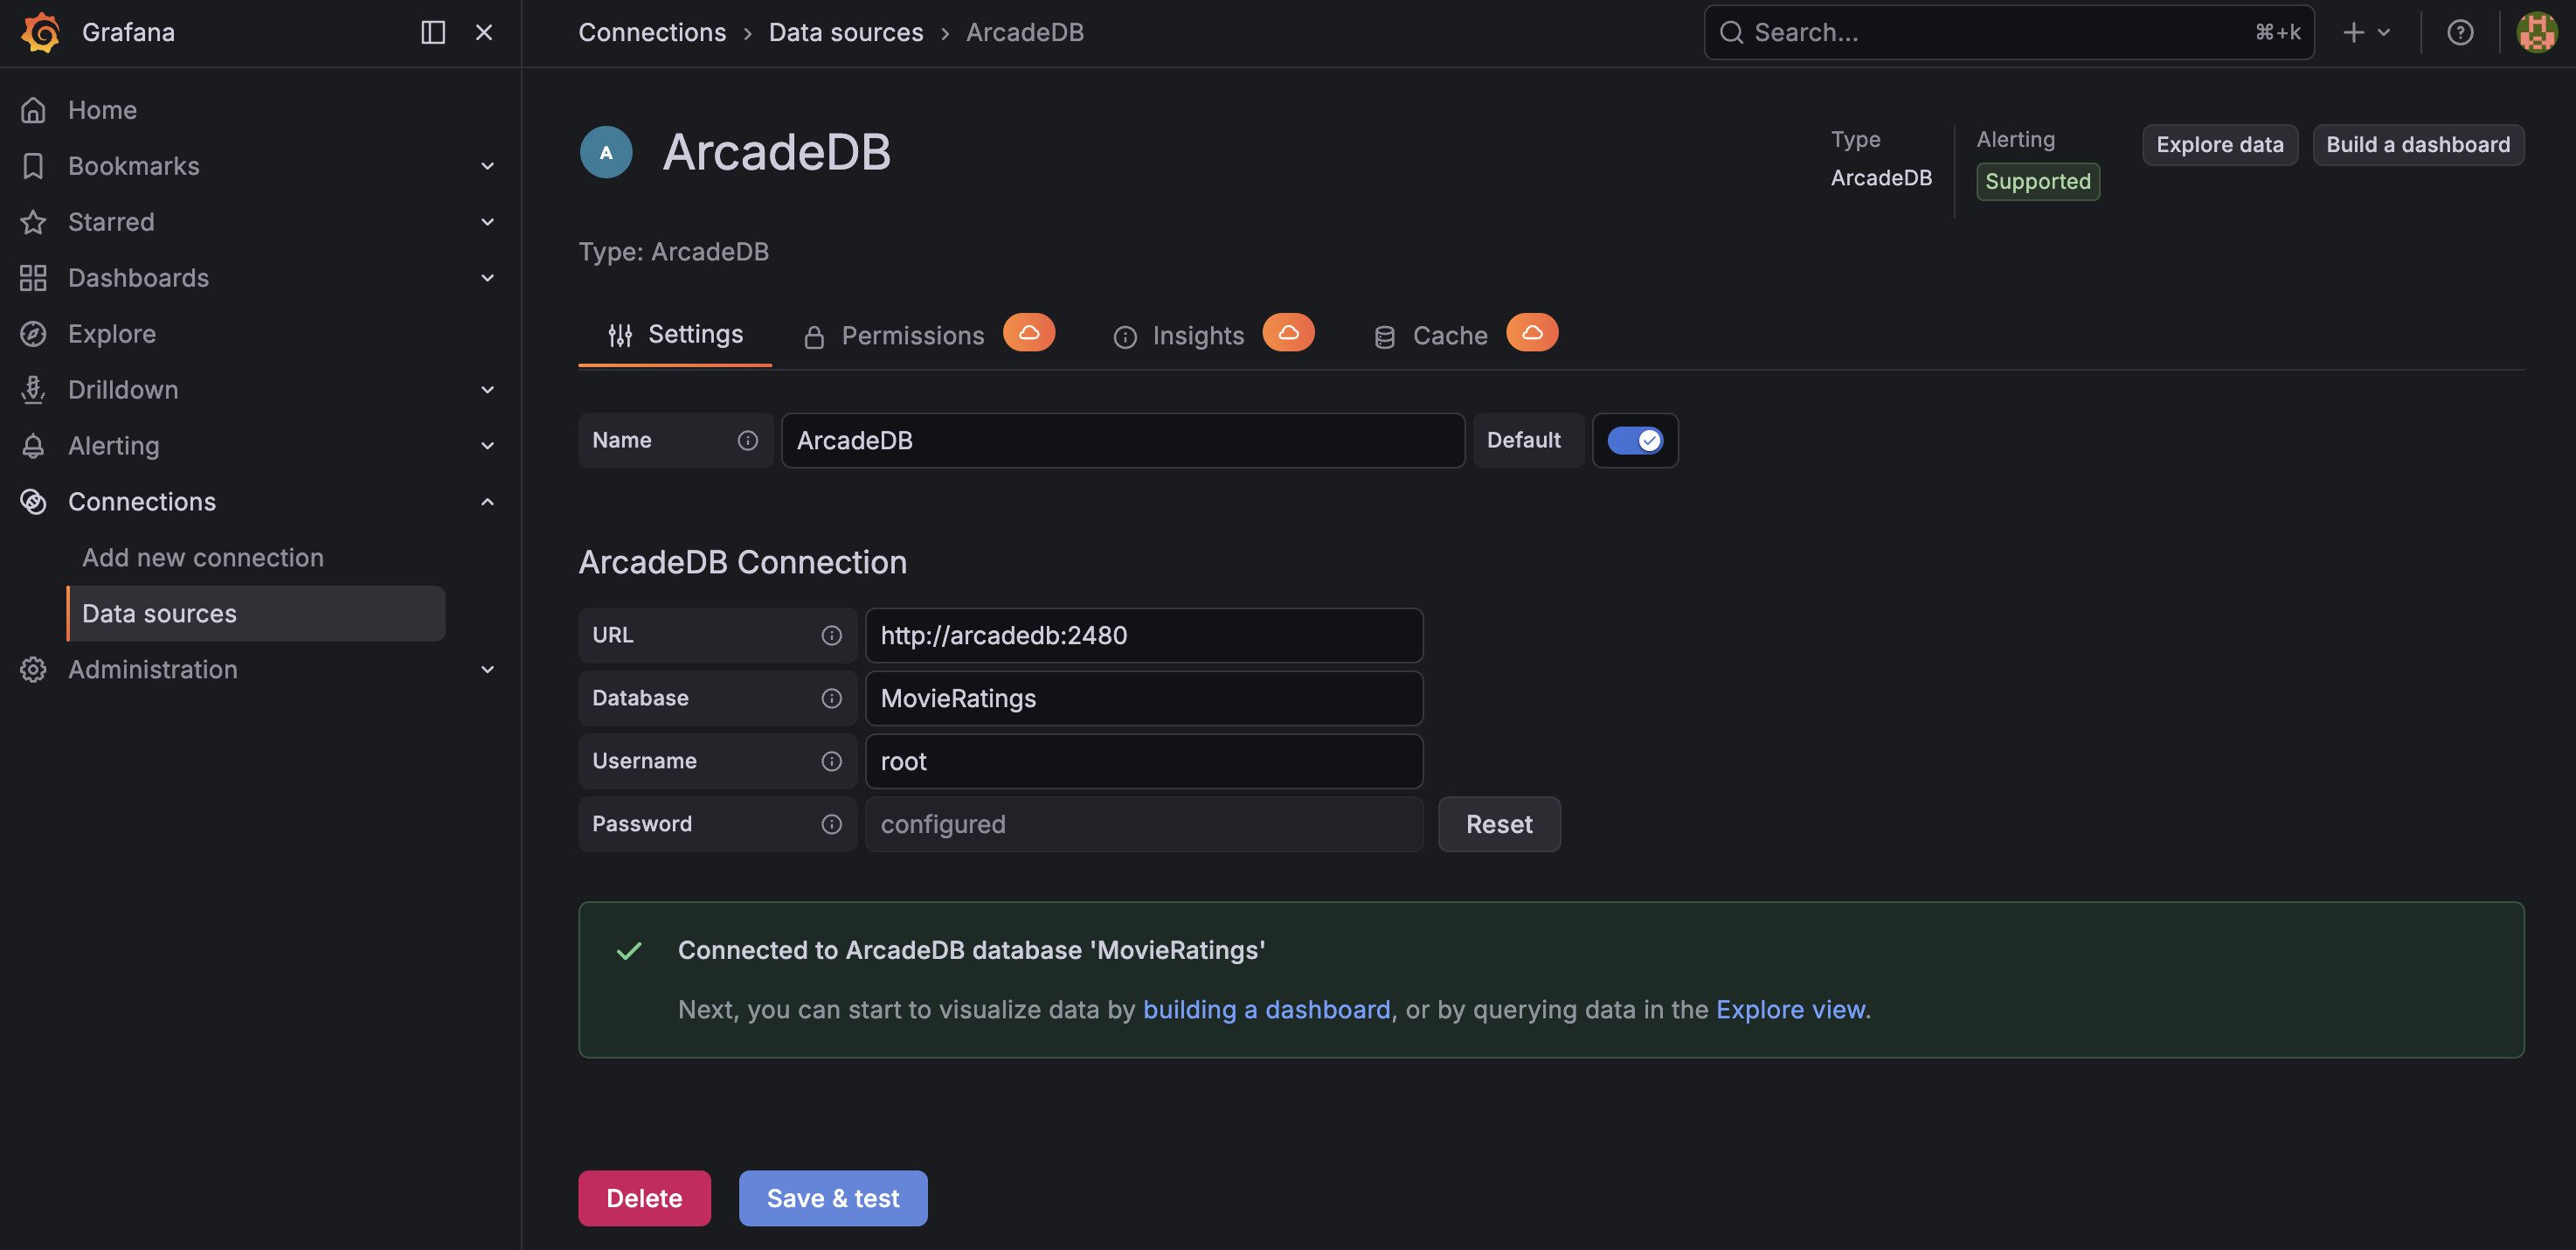Viewport: 2576px width, 1250px height.
Task: Click the Administration gear icon
Action: [x=34, y=670]
